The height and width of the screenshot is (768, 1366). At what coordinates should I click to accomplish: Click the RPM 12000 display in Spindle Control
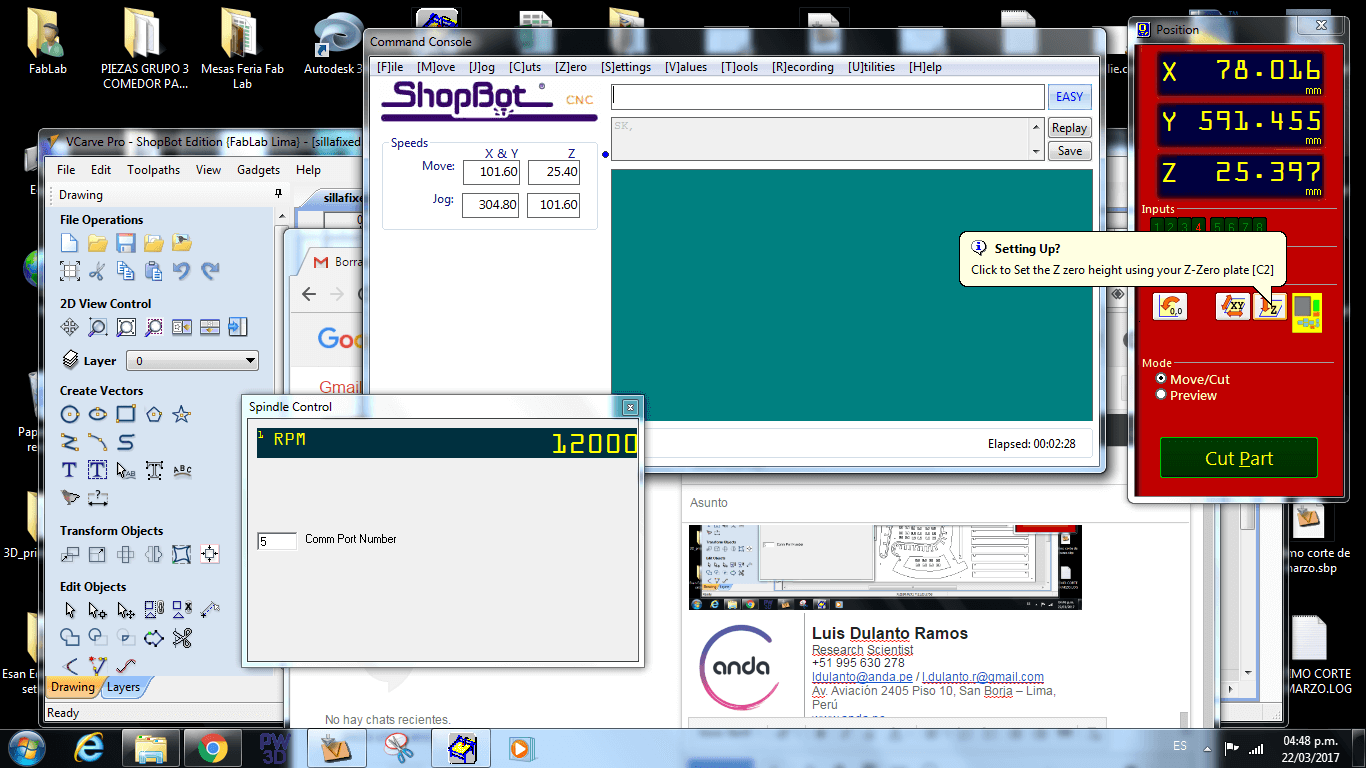(x=447, y=443)
